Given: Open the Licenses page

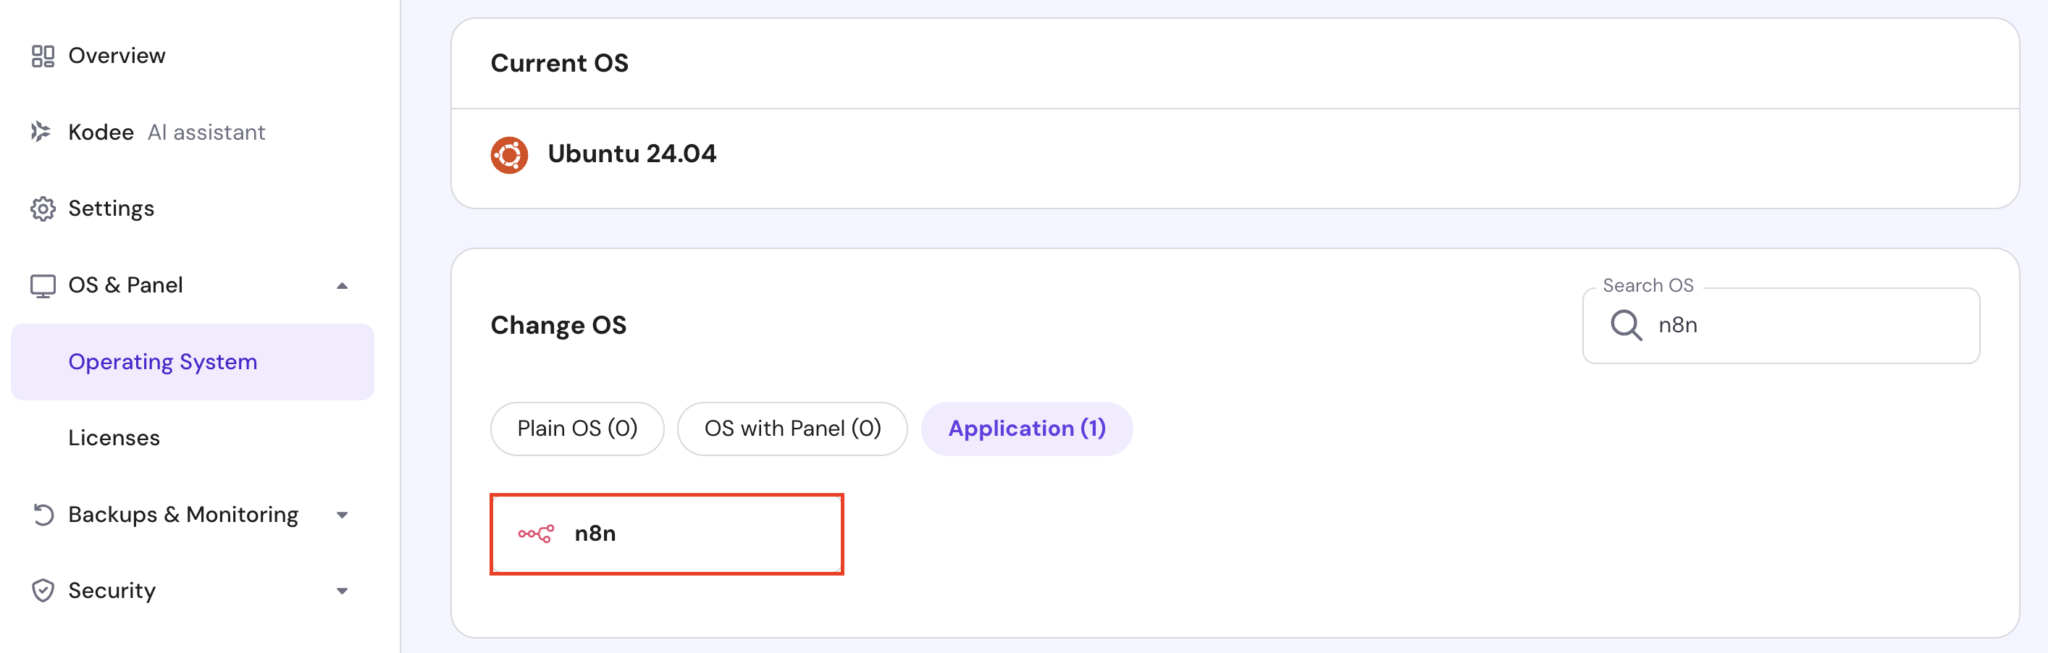Looking at the screenshot, I should pyautogui.click(x=114, y=437).
